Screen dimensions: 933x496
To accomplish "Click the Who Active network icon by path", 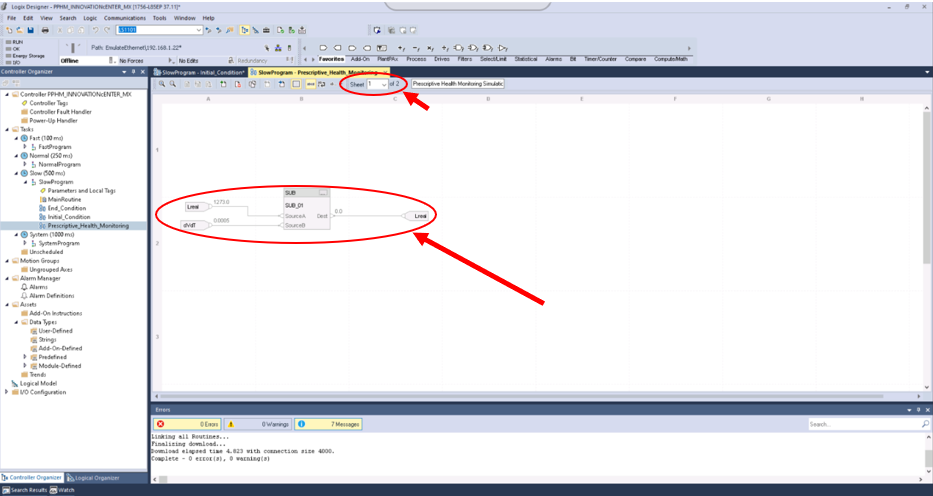I will pos(278,48).
